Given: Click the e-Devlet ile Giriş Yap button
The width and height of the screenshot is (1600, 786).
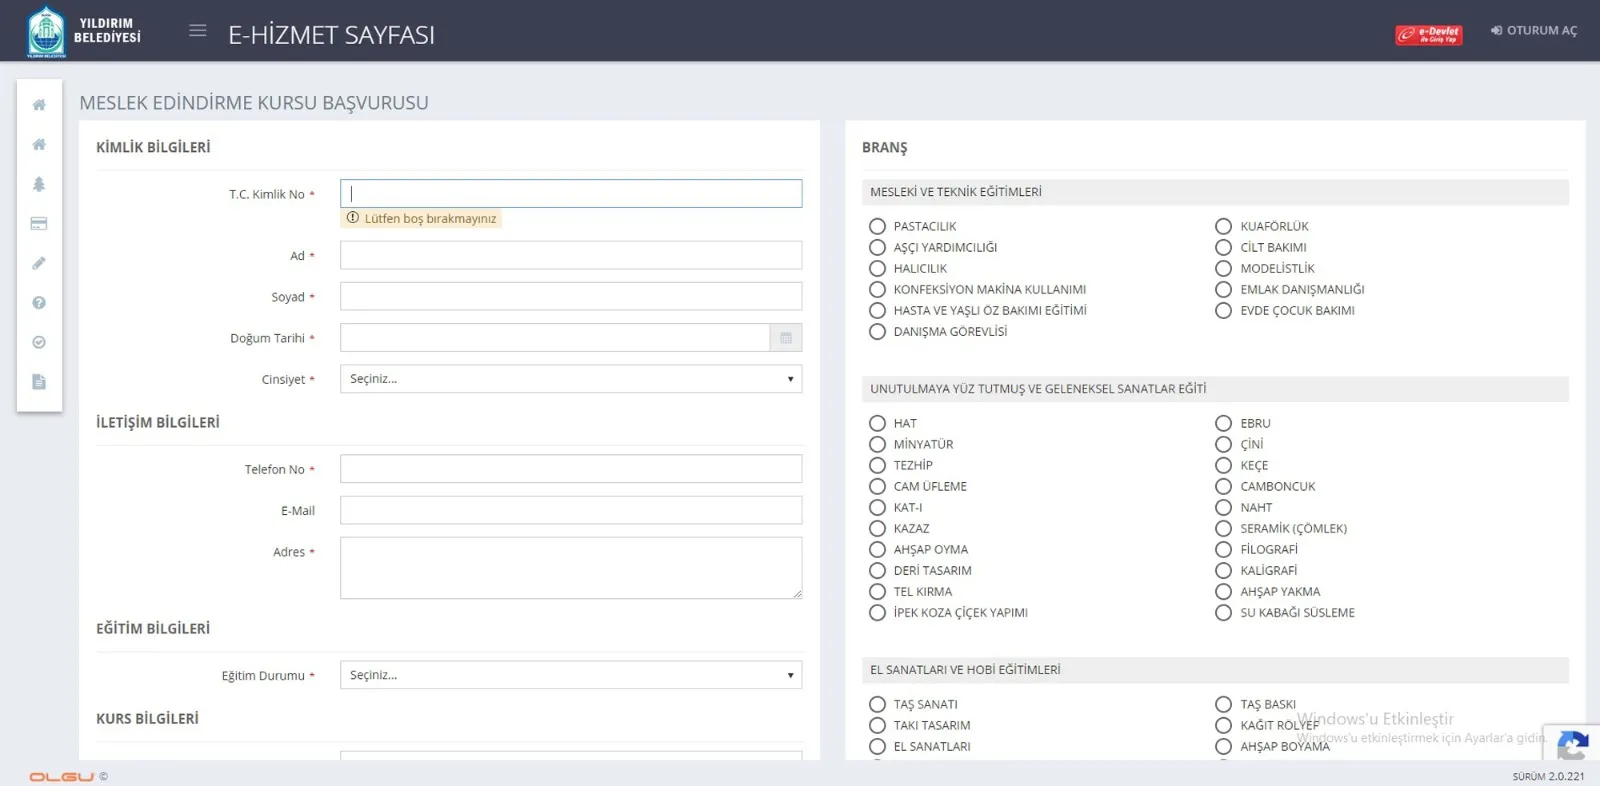Looking at the screenshot, I should [x=1428, y=35].
